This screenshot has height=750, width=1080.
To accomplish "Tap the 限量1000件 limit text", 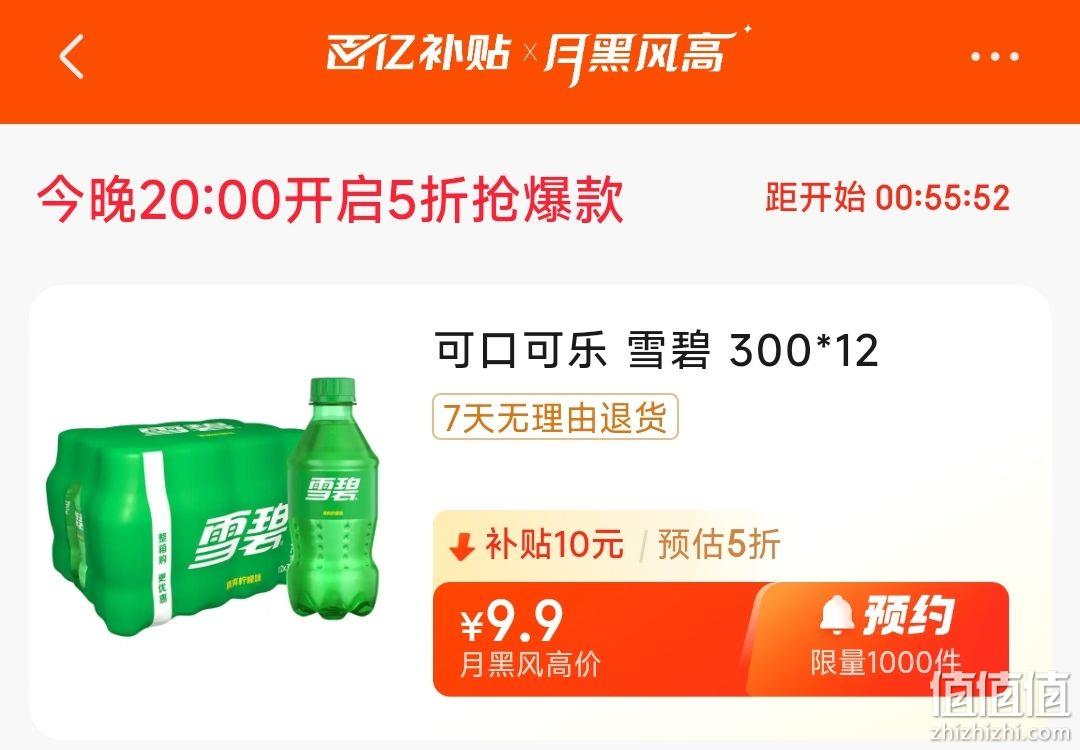I will coord(885,663).
